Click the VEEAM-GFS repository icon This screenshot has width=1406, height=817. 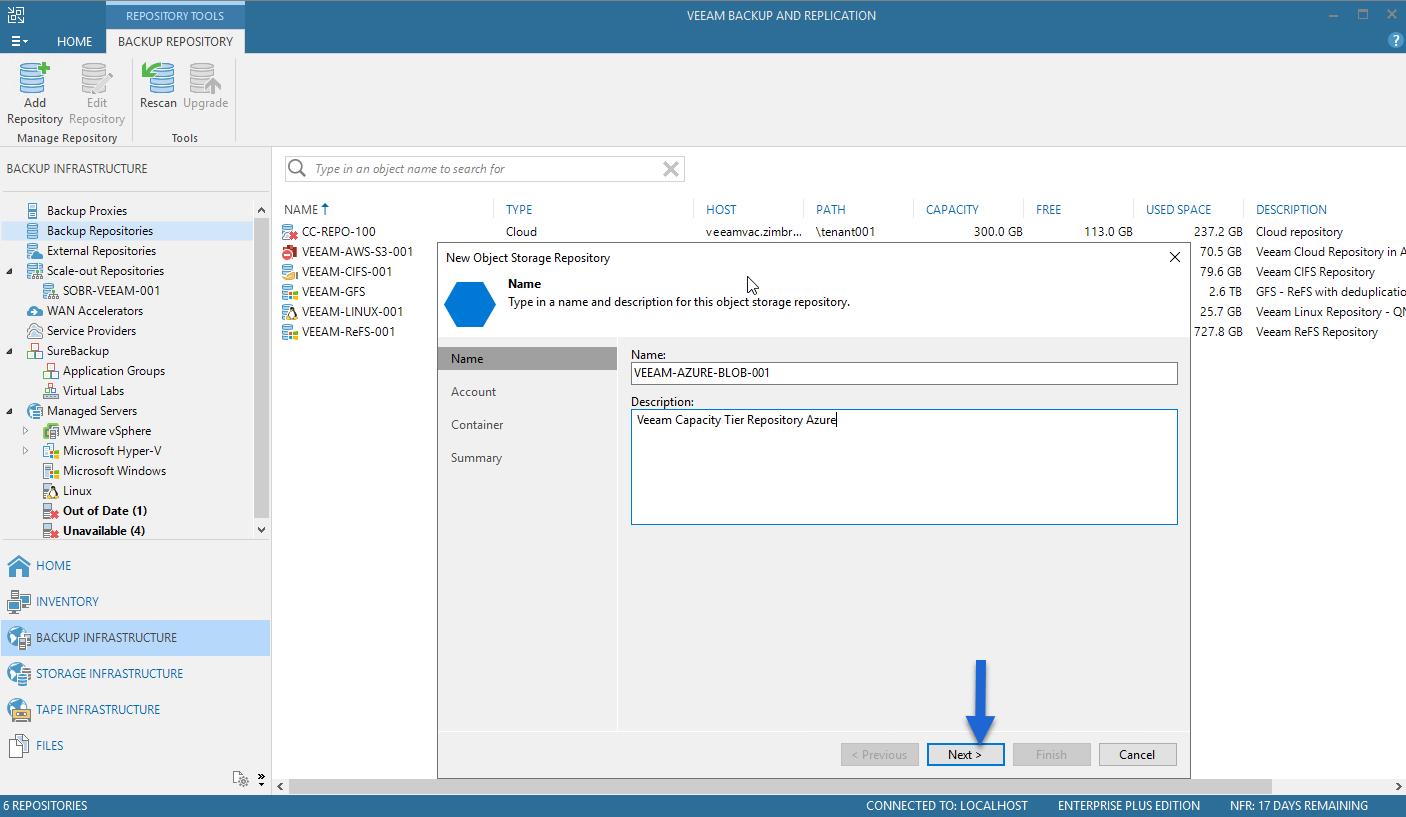coord(290,292)
